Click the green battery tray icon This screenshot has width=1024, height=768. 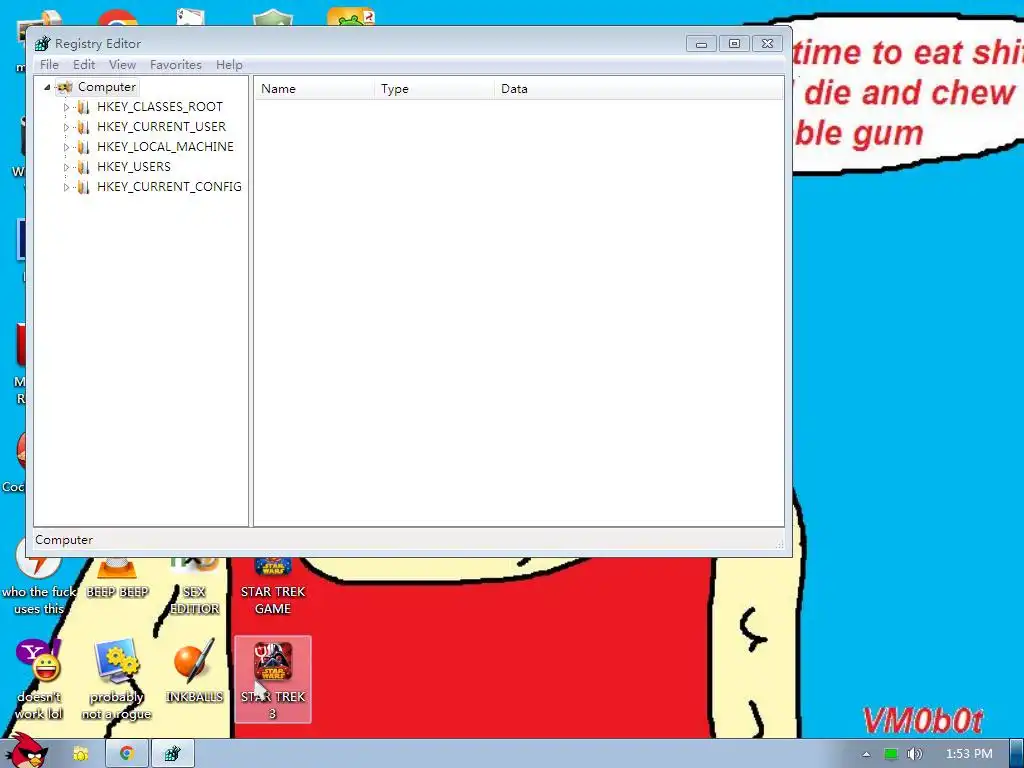(x=891, y=754)
